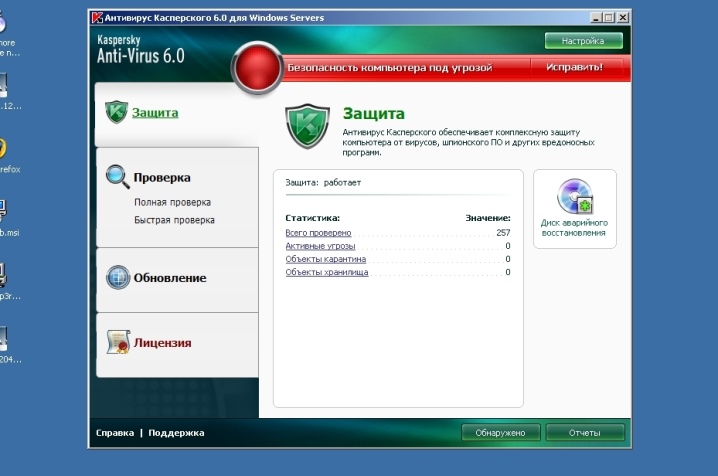
Task: Click the large green Kaspersky shield emblem
Action: (307, 126)
